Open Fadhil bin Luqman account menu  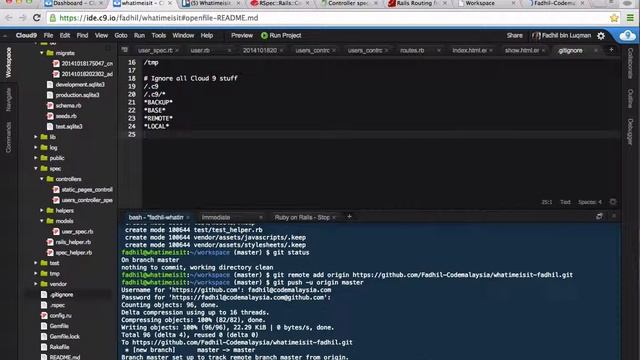click(x=562, y=36)
